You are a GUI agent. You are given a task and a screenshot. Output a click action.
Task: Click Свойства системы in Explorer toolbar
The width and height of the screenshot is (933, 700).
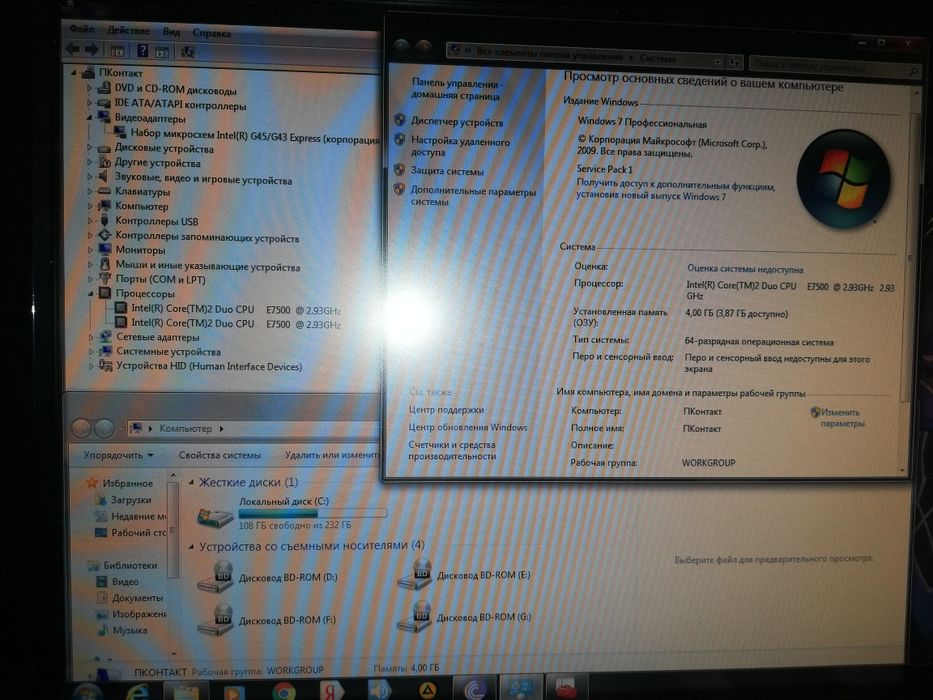click(x=220, y=455)
